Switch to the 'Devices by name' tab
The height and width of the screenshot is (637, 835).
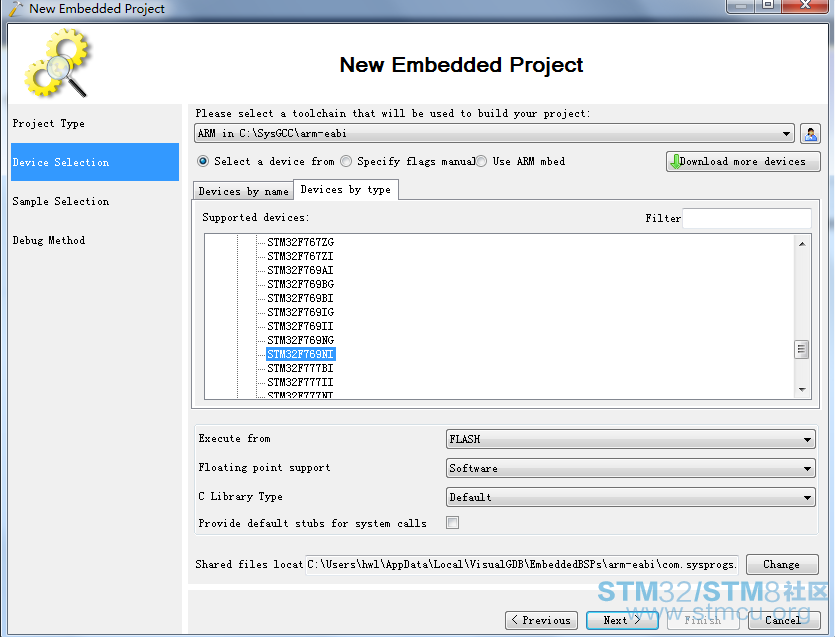coord(243,191)
